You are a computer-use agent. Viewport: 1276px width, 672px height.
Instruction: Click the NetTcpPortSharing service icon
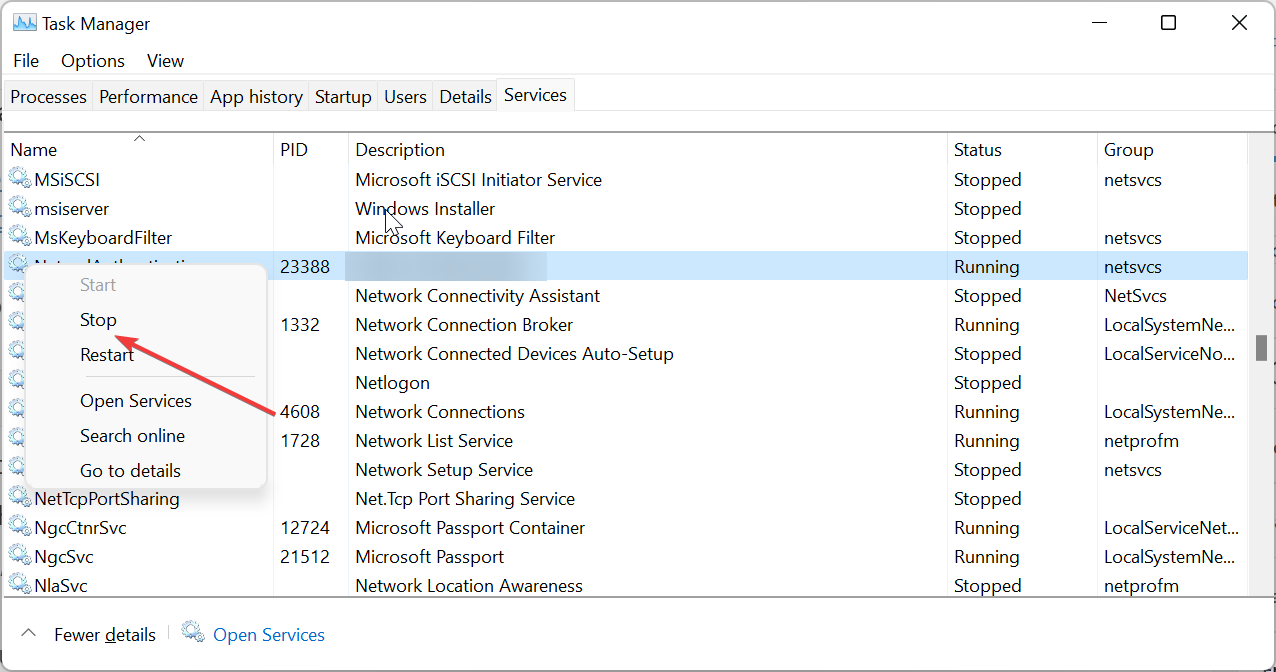click(x=20, y=498)
